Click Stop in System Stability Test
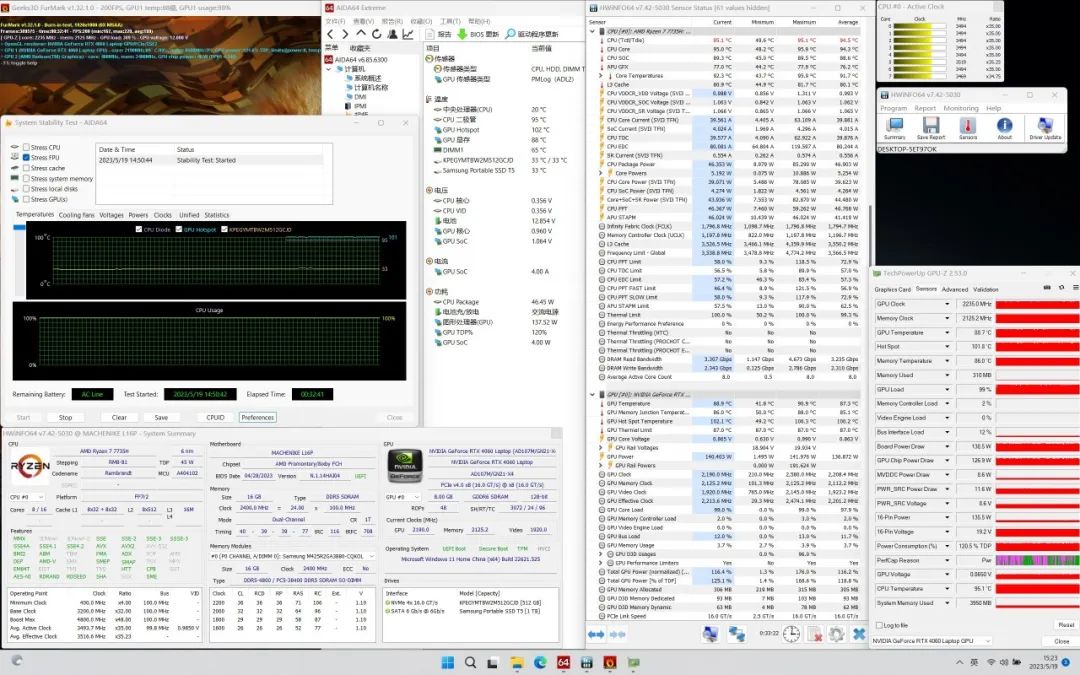Viewport: 1080px width, 675px height. (65, 417)
